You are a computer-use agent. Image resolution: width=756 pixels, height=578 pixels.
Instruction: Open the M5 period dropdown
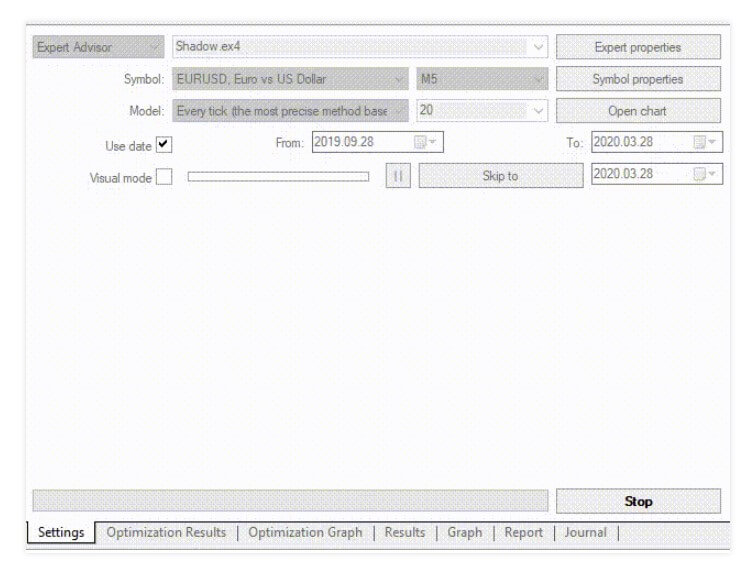[482, 79]
